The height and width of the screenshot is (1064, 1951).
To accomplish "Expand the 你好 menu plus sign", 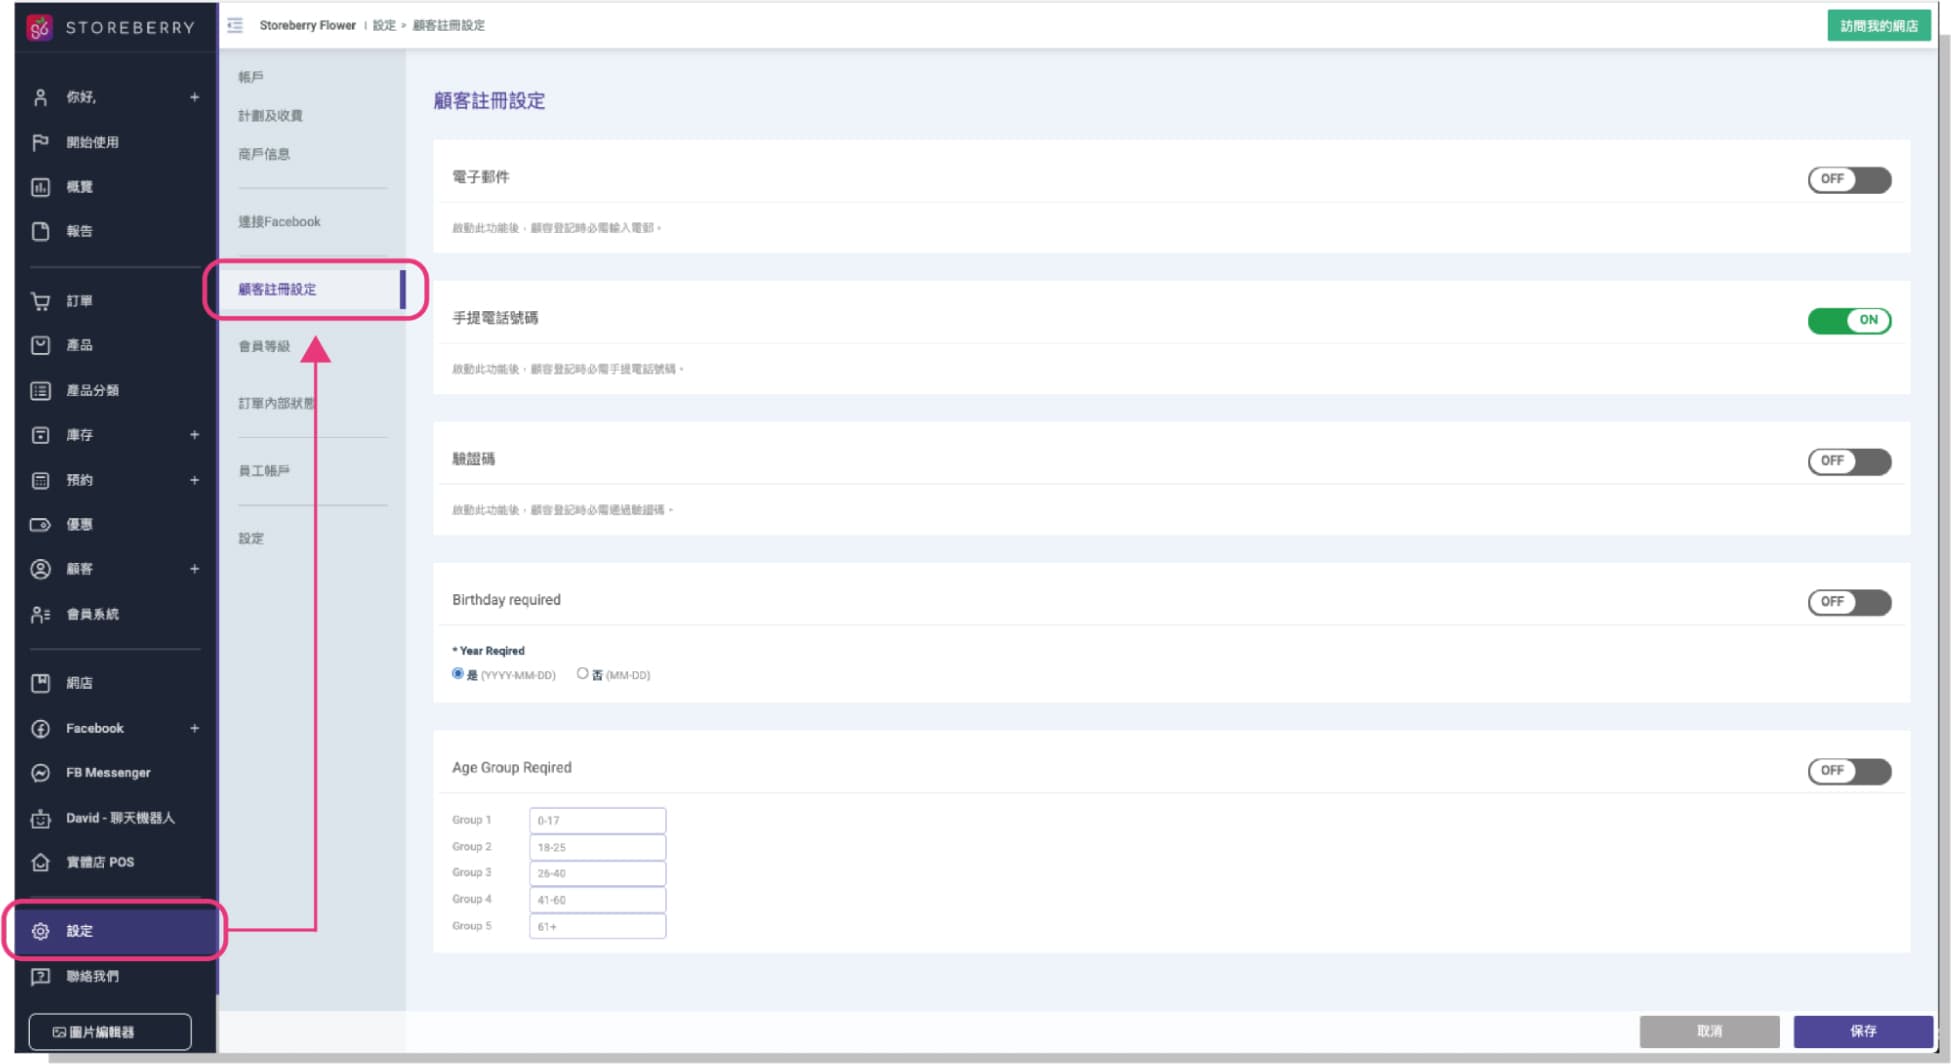I will click(x=194, y=97).
